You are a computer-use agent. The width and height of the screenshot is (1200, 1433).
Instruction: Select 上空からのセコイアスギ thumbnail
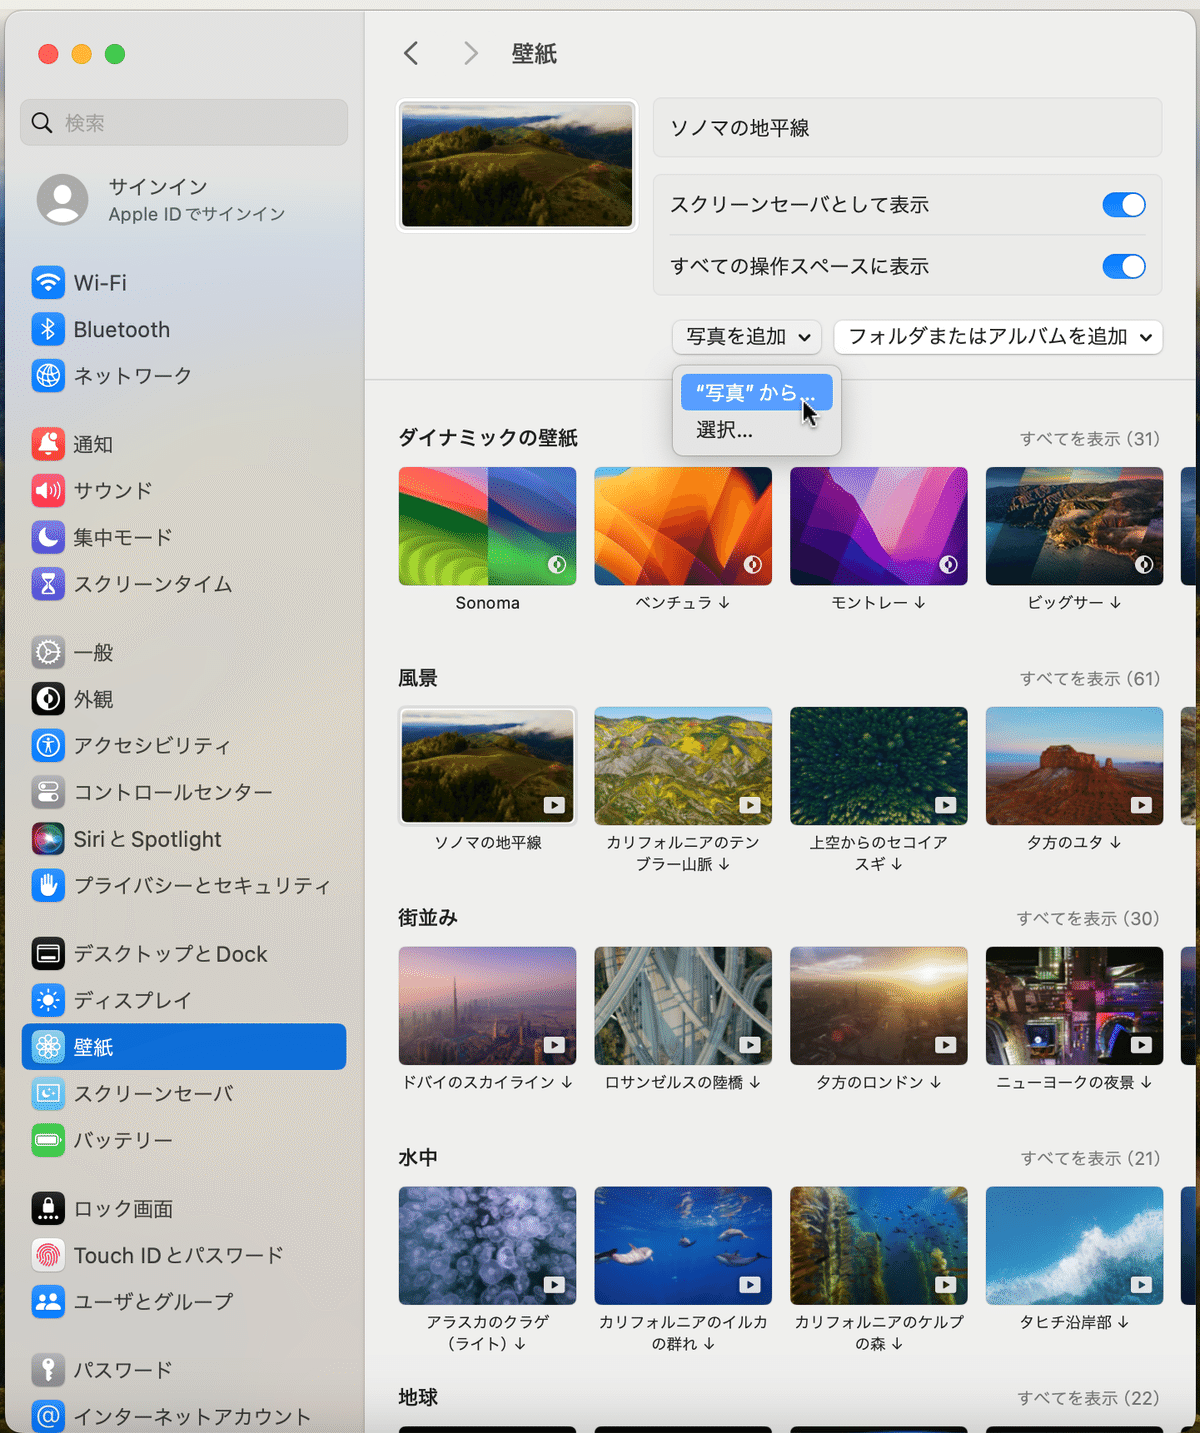tap(879, 766)
